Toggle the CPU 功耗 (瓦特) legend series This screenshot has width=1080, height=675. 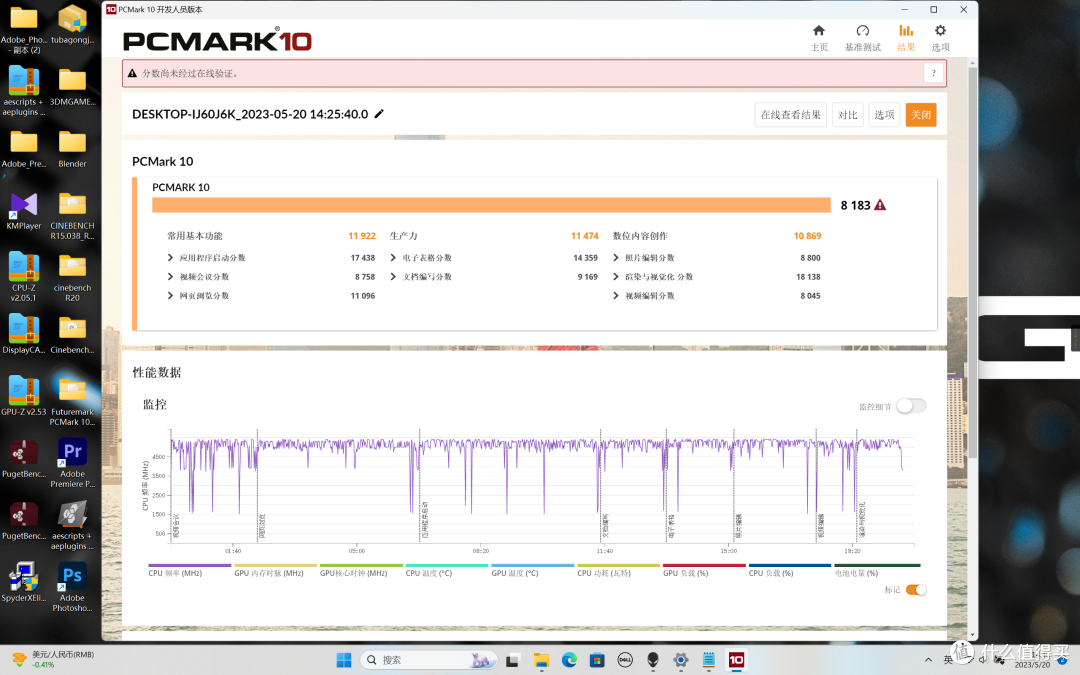click(x=619, y=571)
